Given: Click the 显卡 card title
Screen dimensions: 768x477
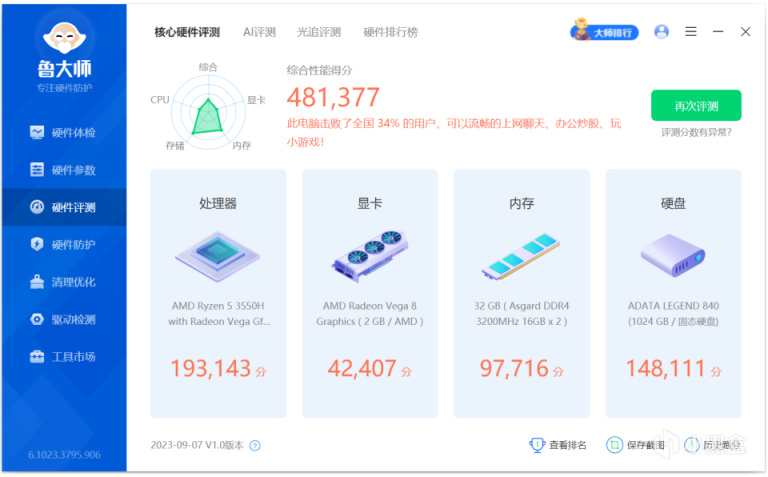Looking at the screenshot, I should 370,203.
